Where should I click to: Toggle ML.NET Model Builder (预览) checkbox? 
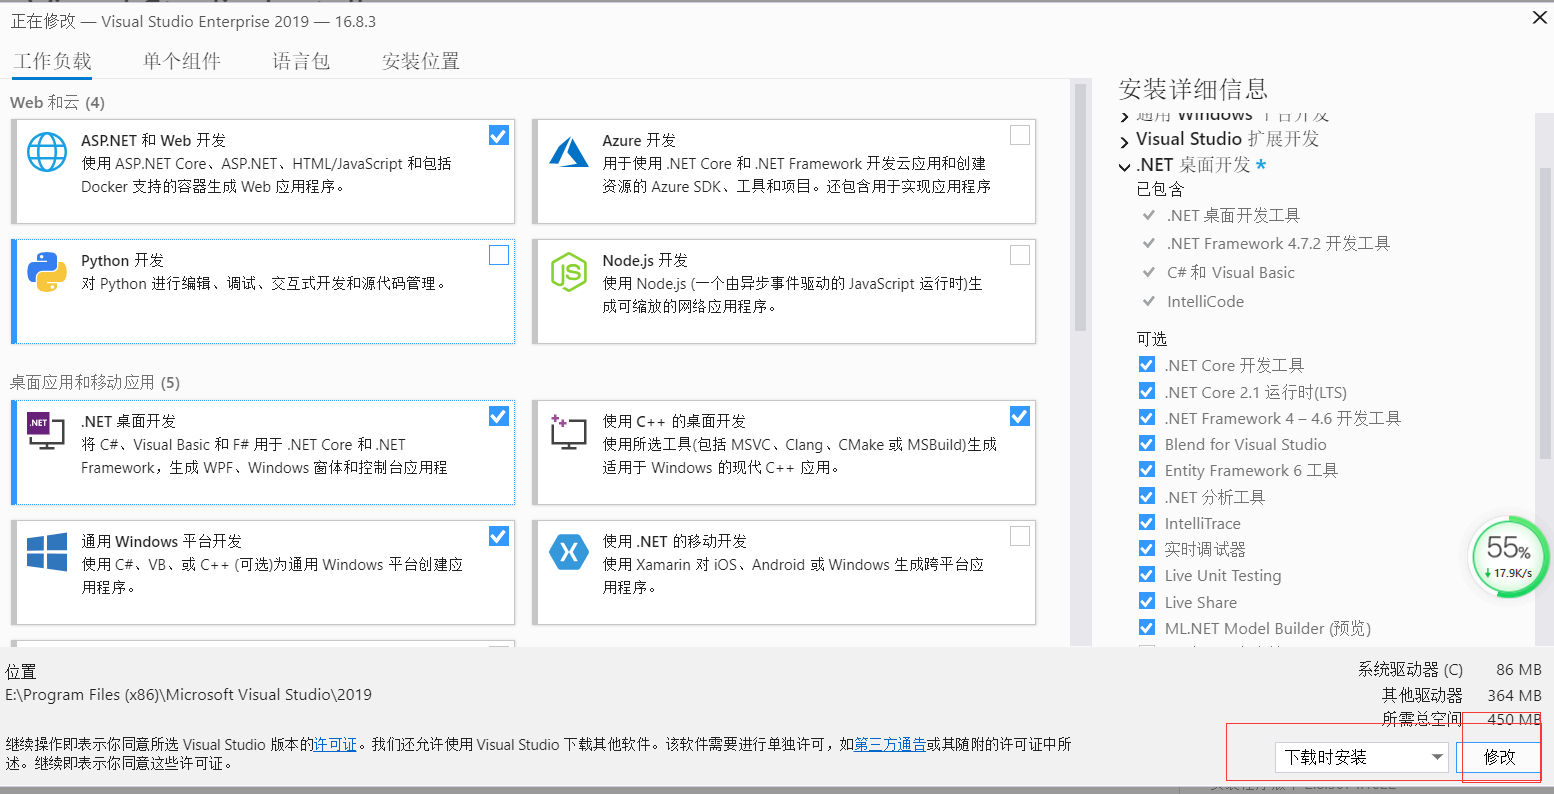click(x=1147, y=627)
